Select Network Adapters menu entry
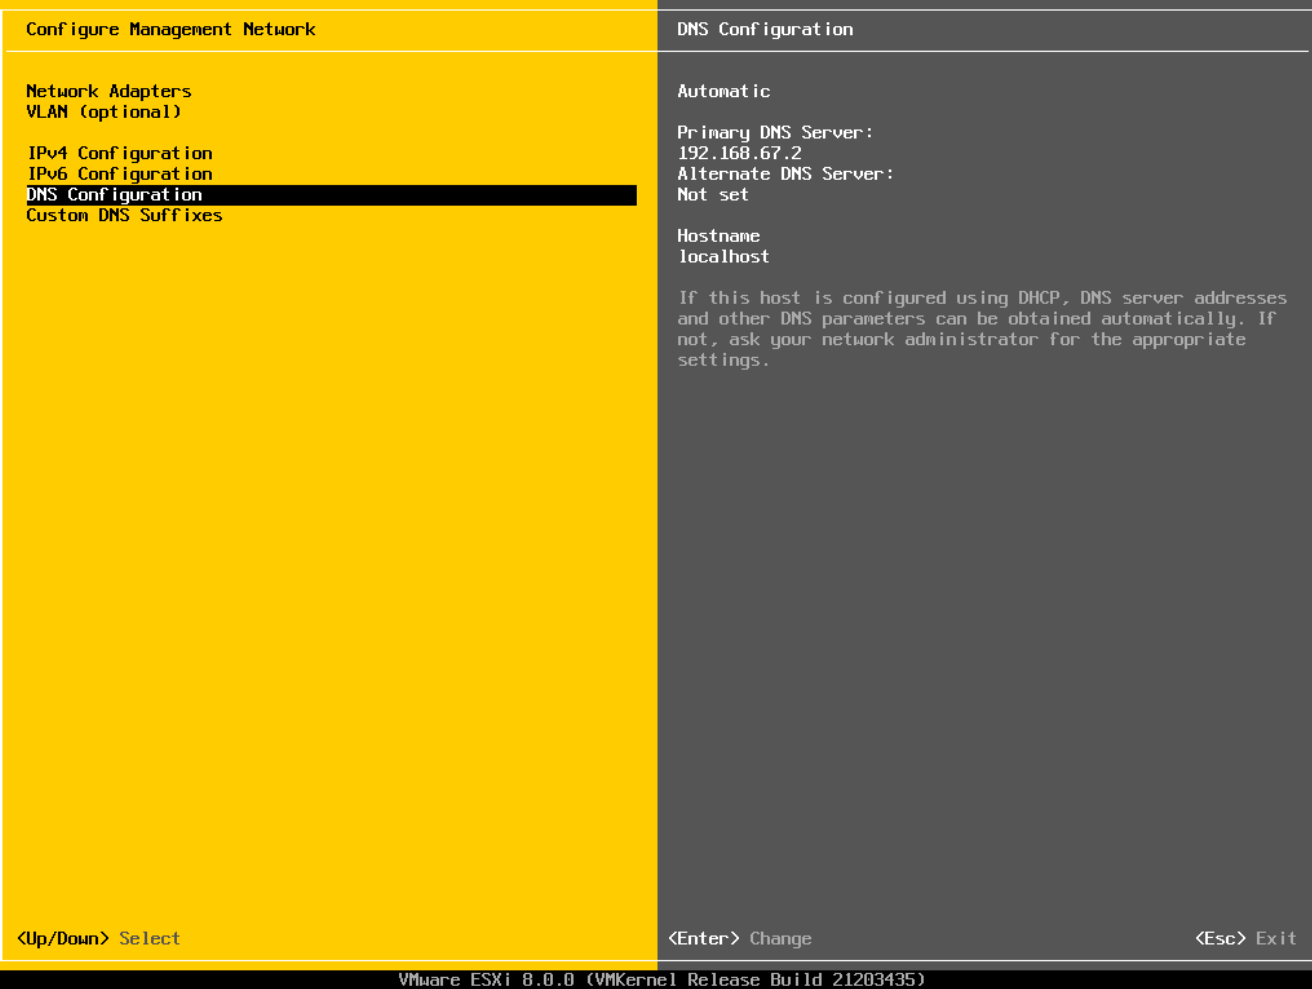The width and height of the screenshot is (1312, 989). [109, 91]
